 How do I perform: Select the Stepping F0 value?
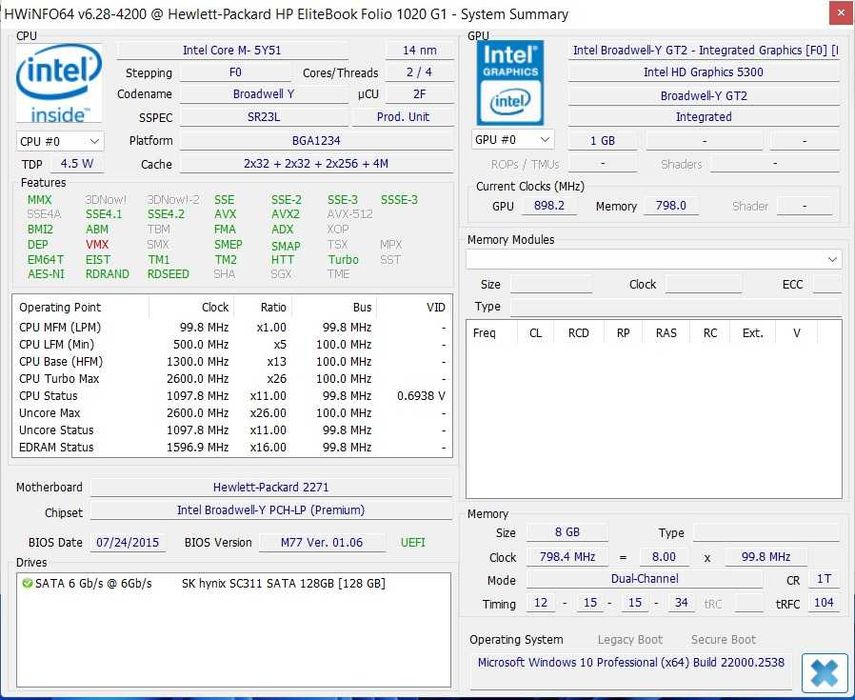coord(235,73)
